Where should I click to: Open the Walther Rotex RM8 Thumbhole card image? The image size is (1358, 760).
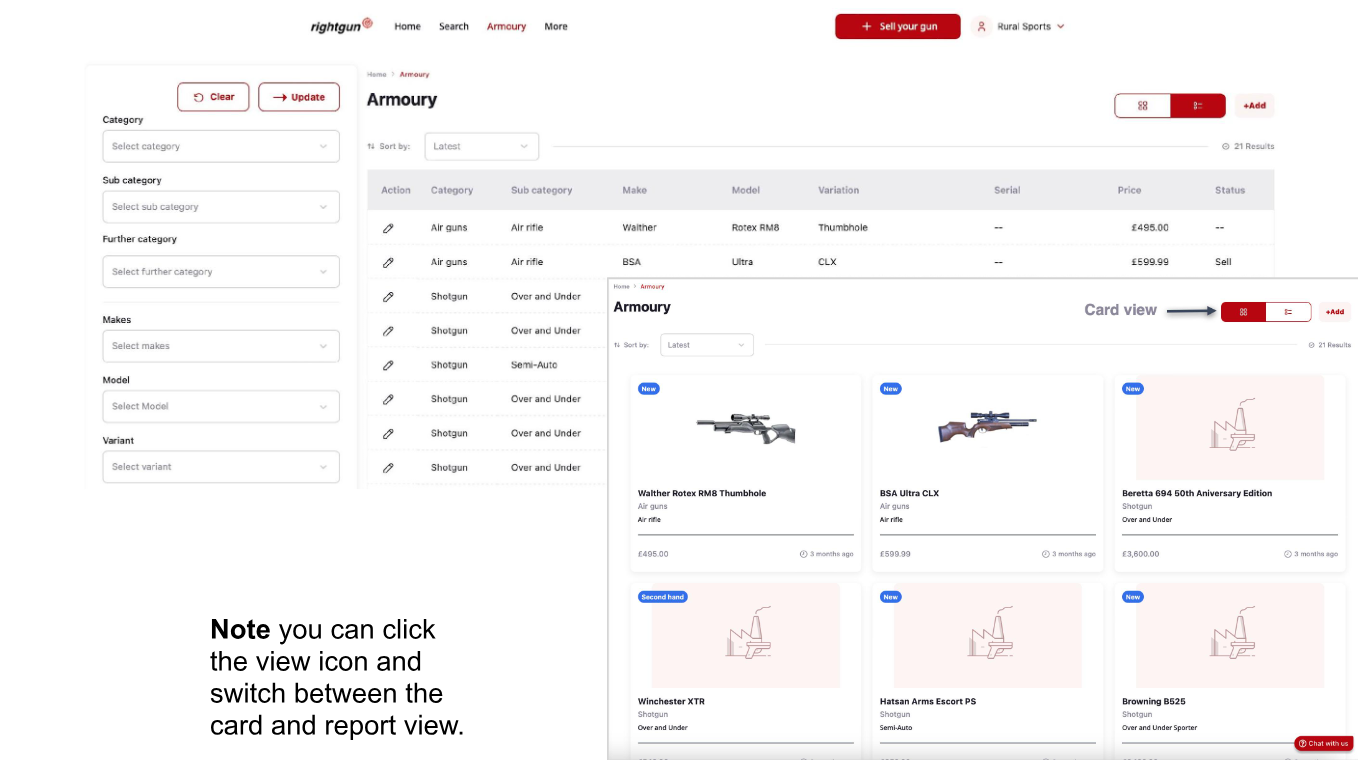746,428
